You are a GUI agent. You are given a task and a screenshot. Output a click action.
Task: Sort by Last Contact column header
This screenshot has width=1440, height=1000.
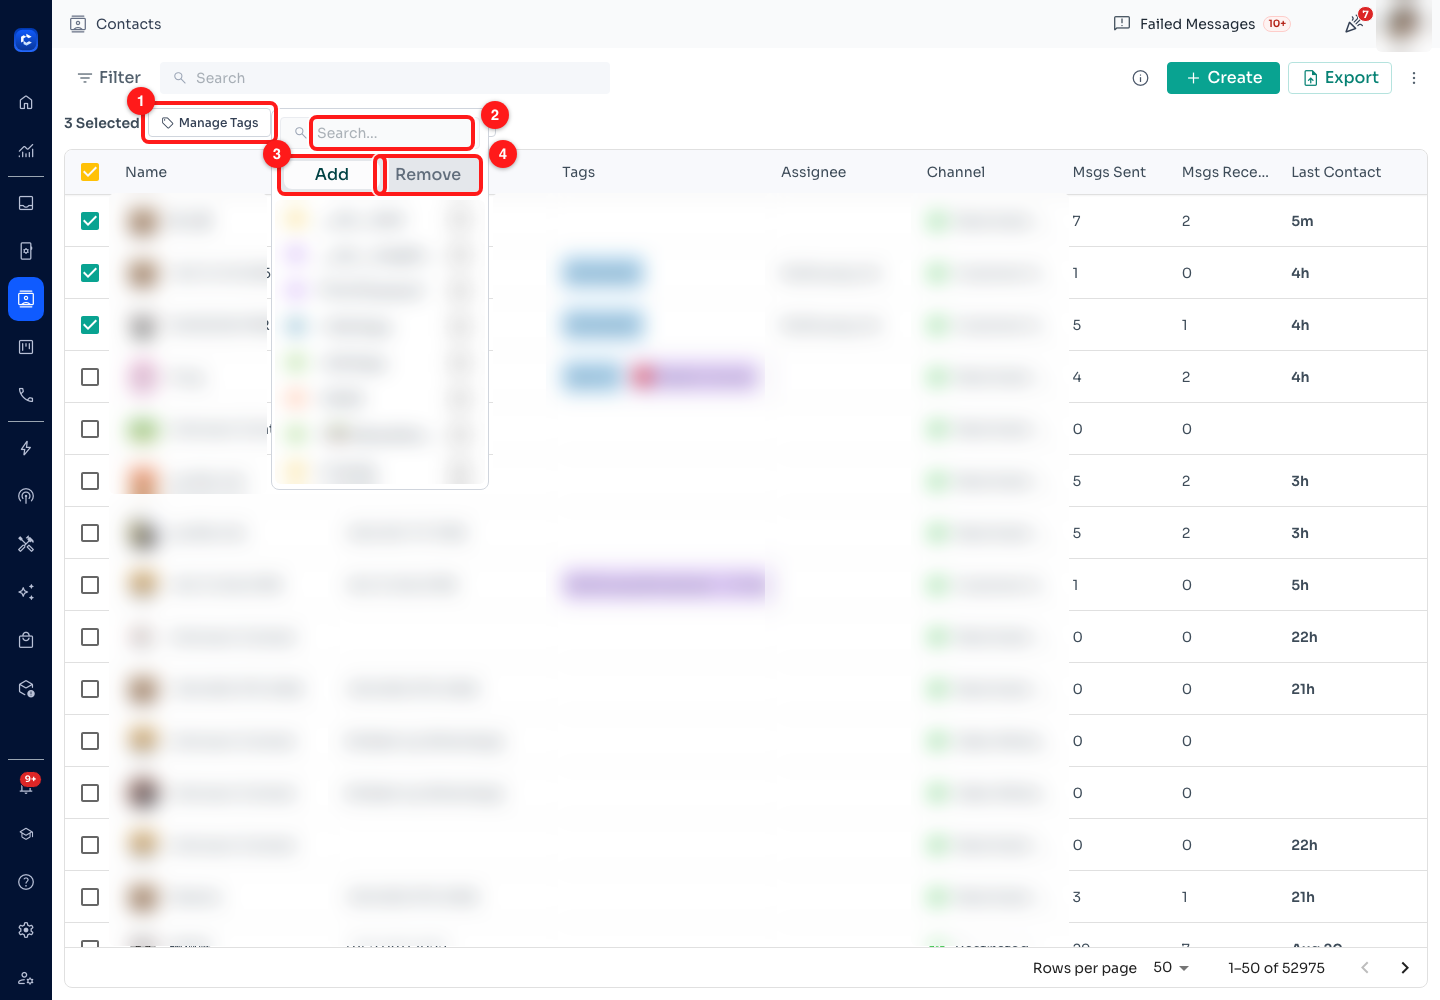pyautogui.click(x=1335, y=172)
